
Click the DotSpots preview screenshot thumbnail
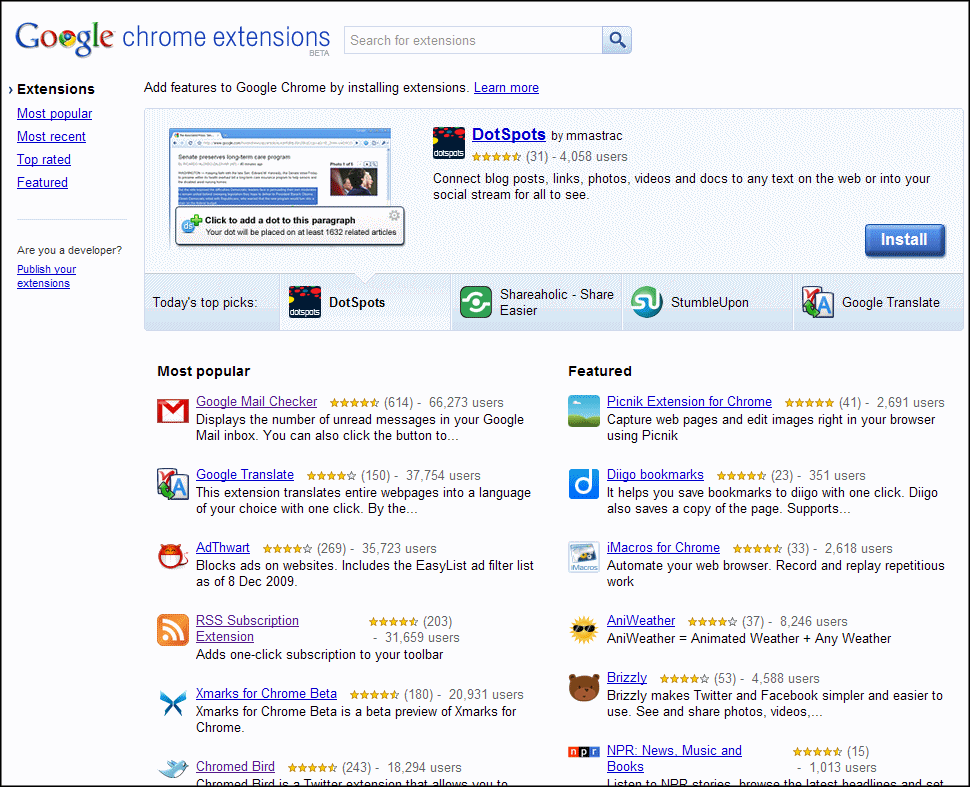[288, 187]
